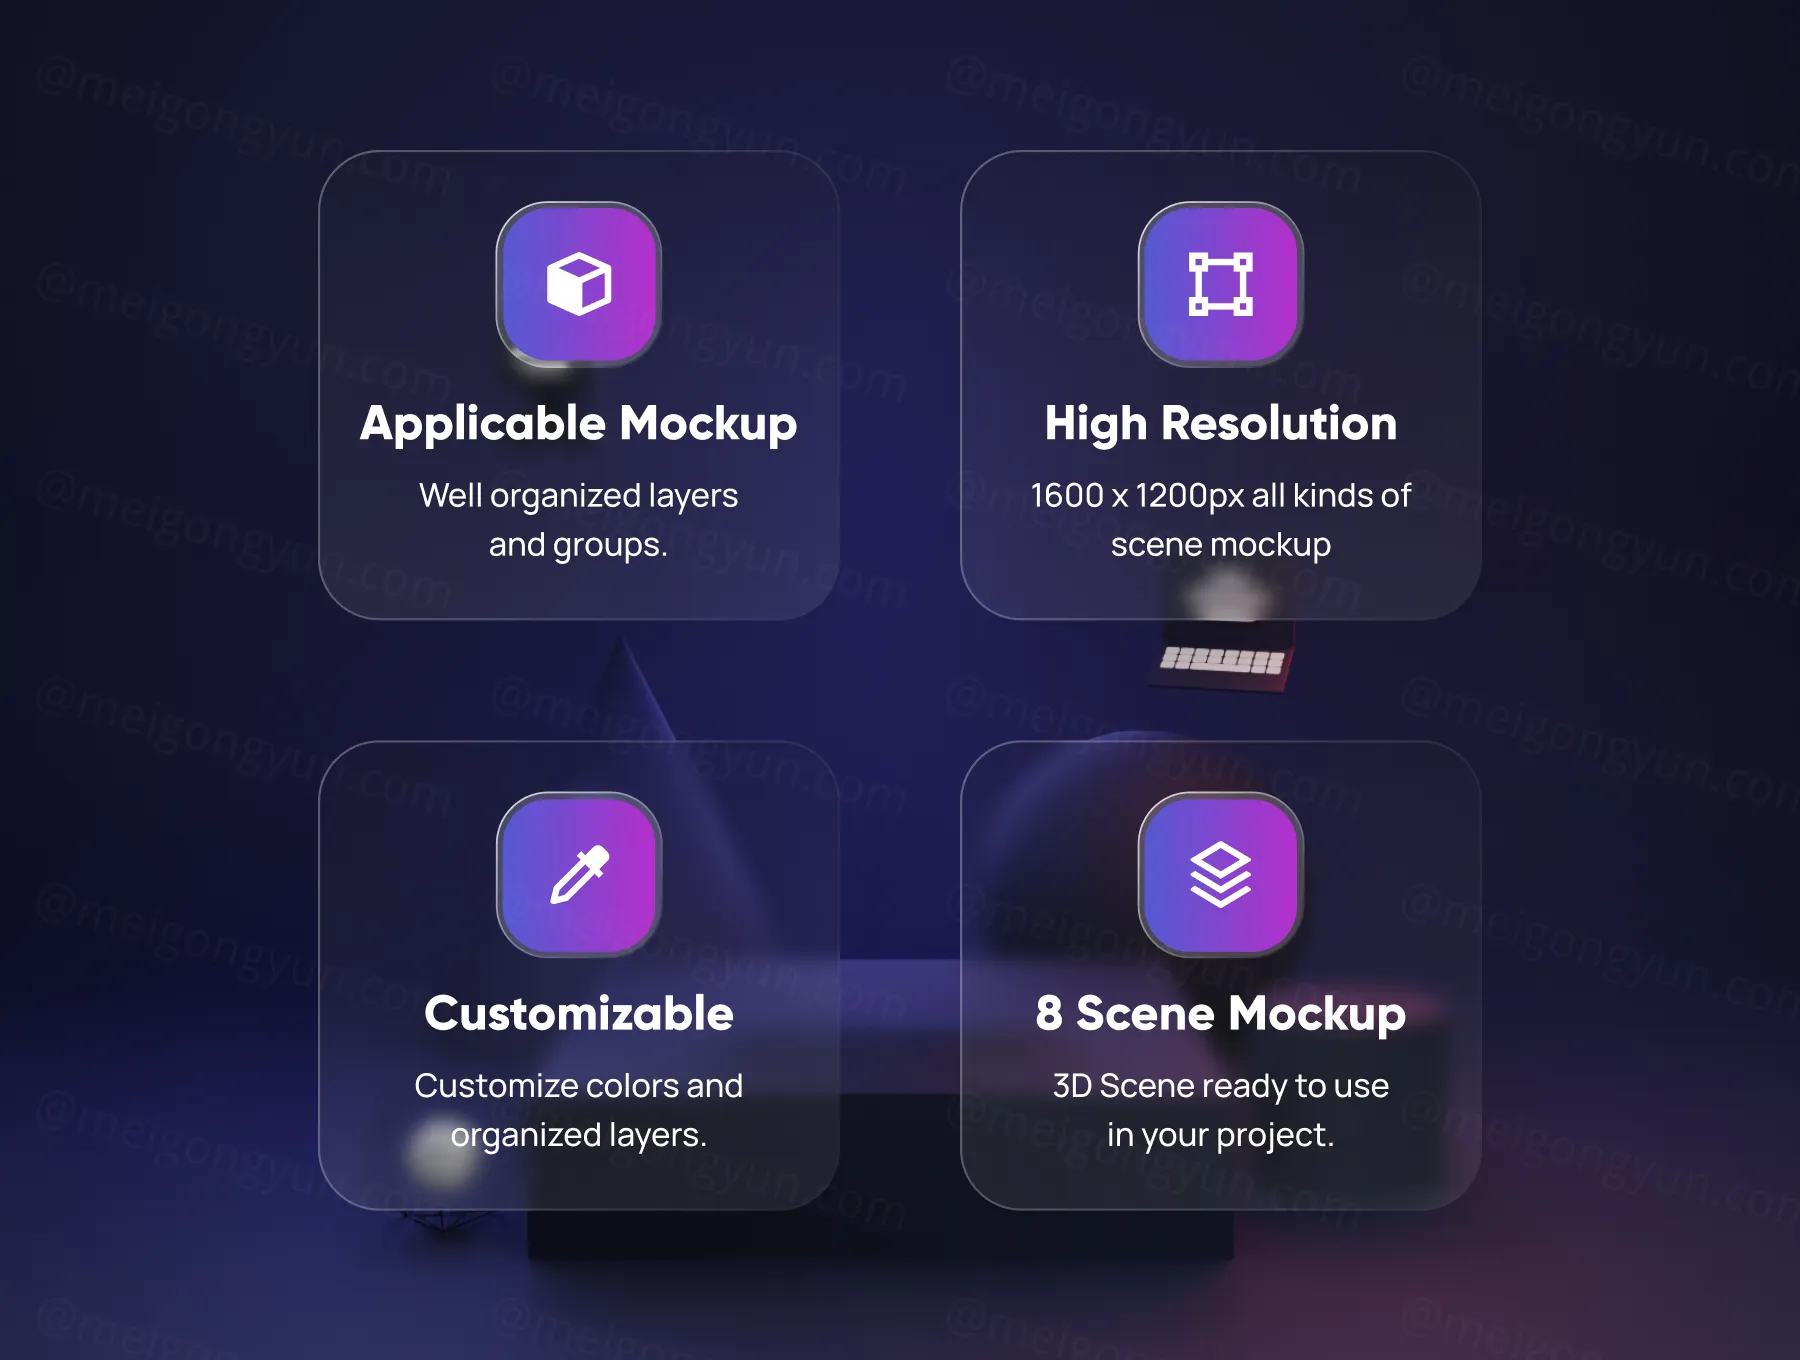Viewport: 1800px width, 1360px height.
Task: Click the glowing white orb in Customizable card
Action: [x=440, y=1155]
